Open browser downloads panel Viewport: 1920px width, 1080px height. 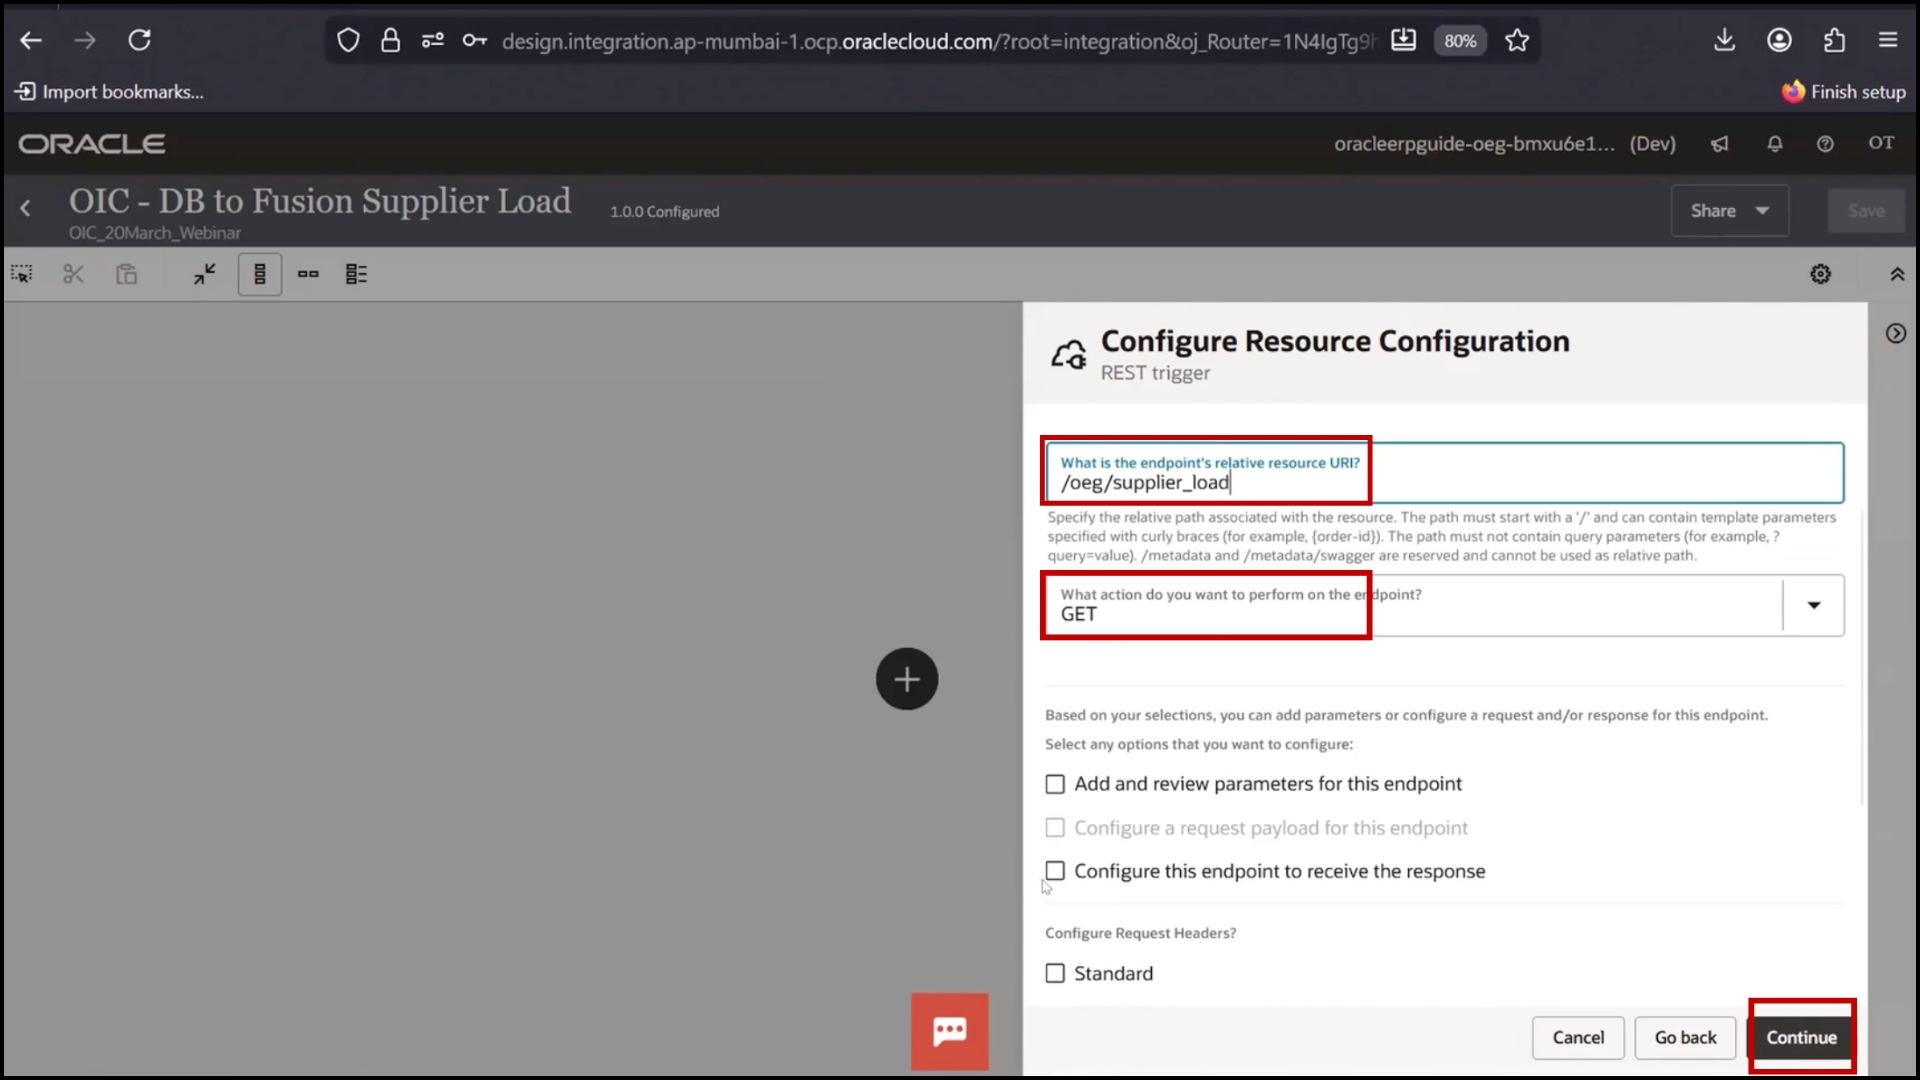(1724, 40)
